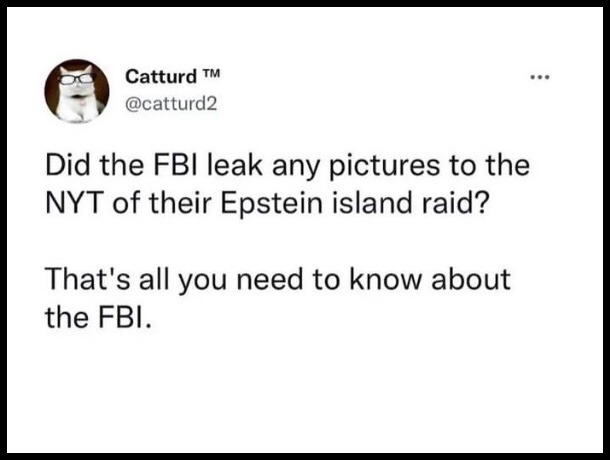Screen dimensions: 610x460
Task: Open the three-dot more options menu
Action: point(540,77)
